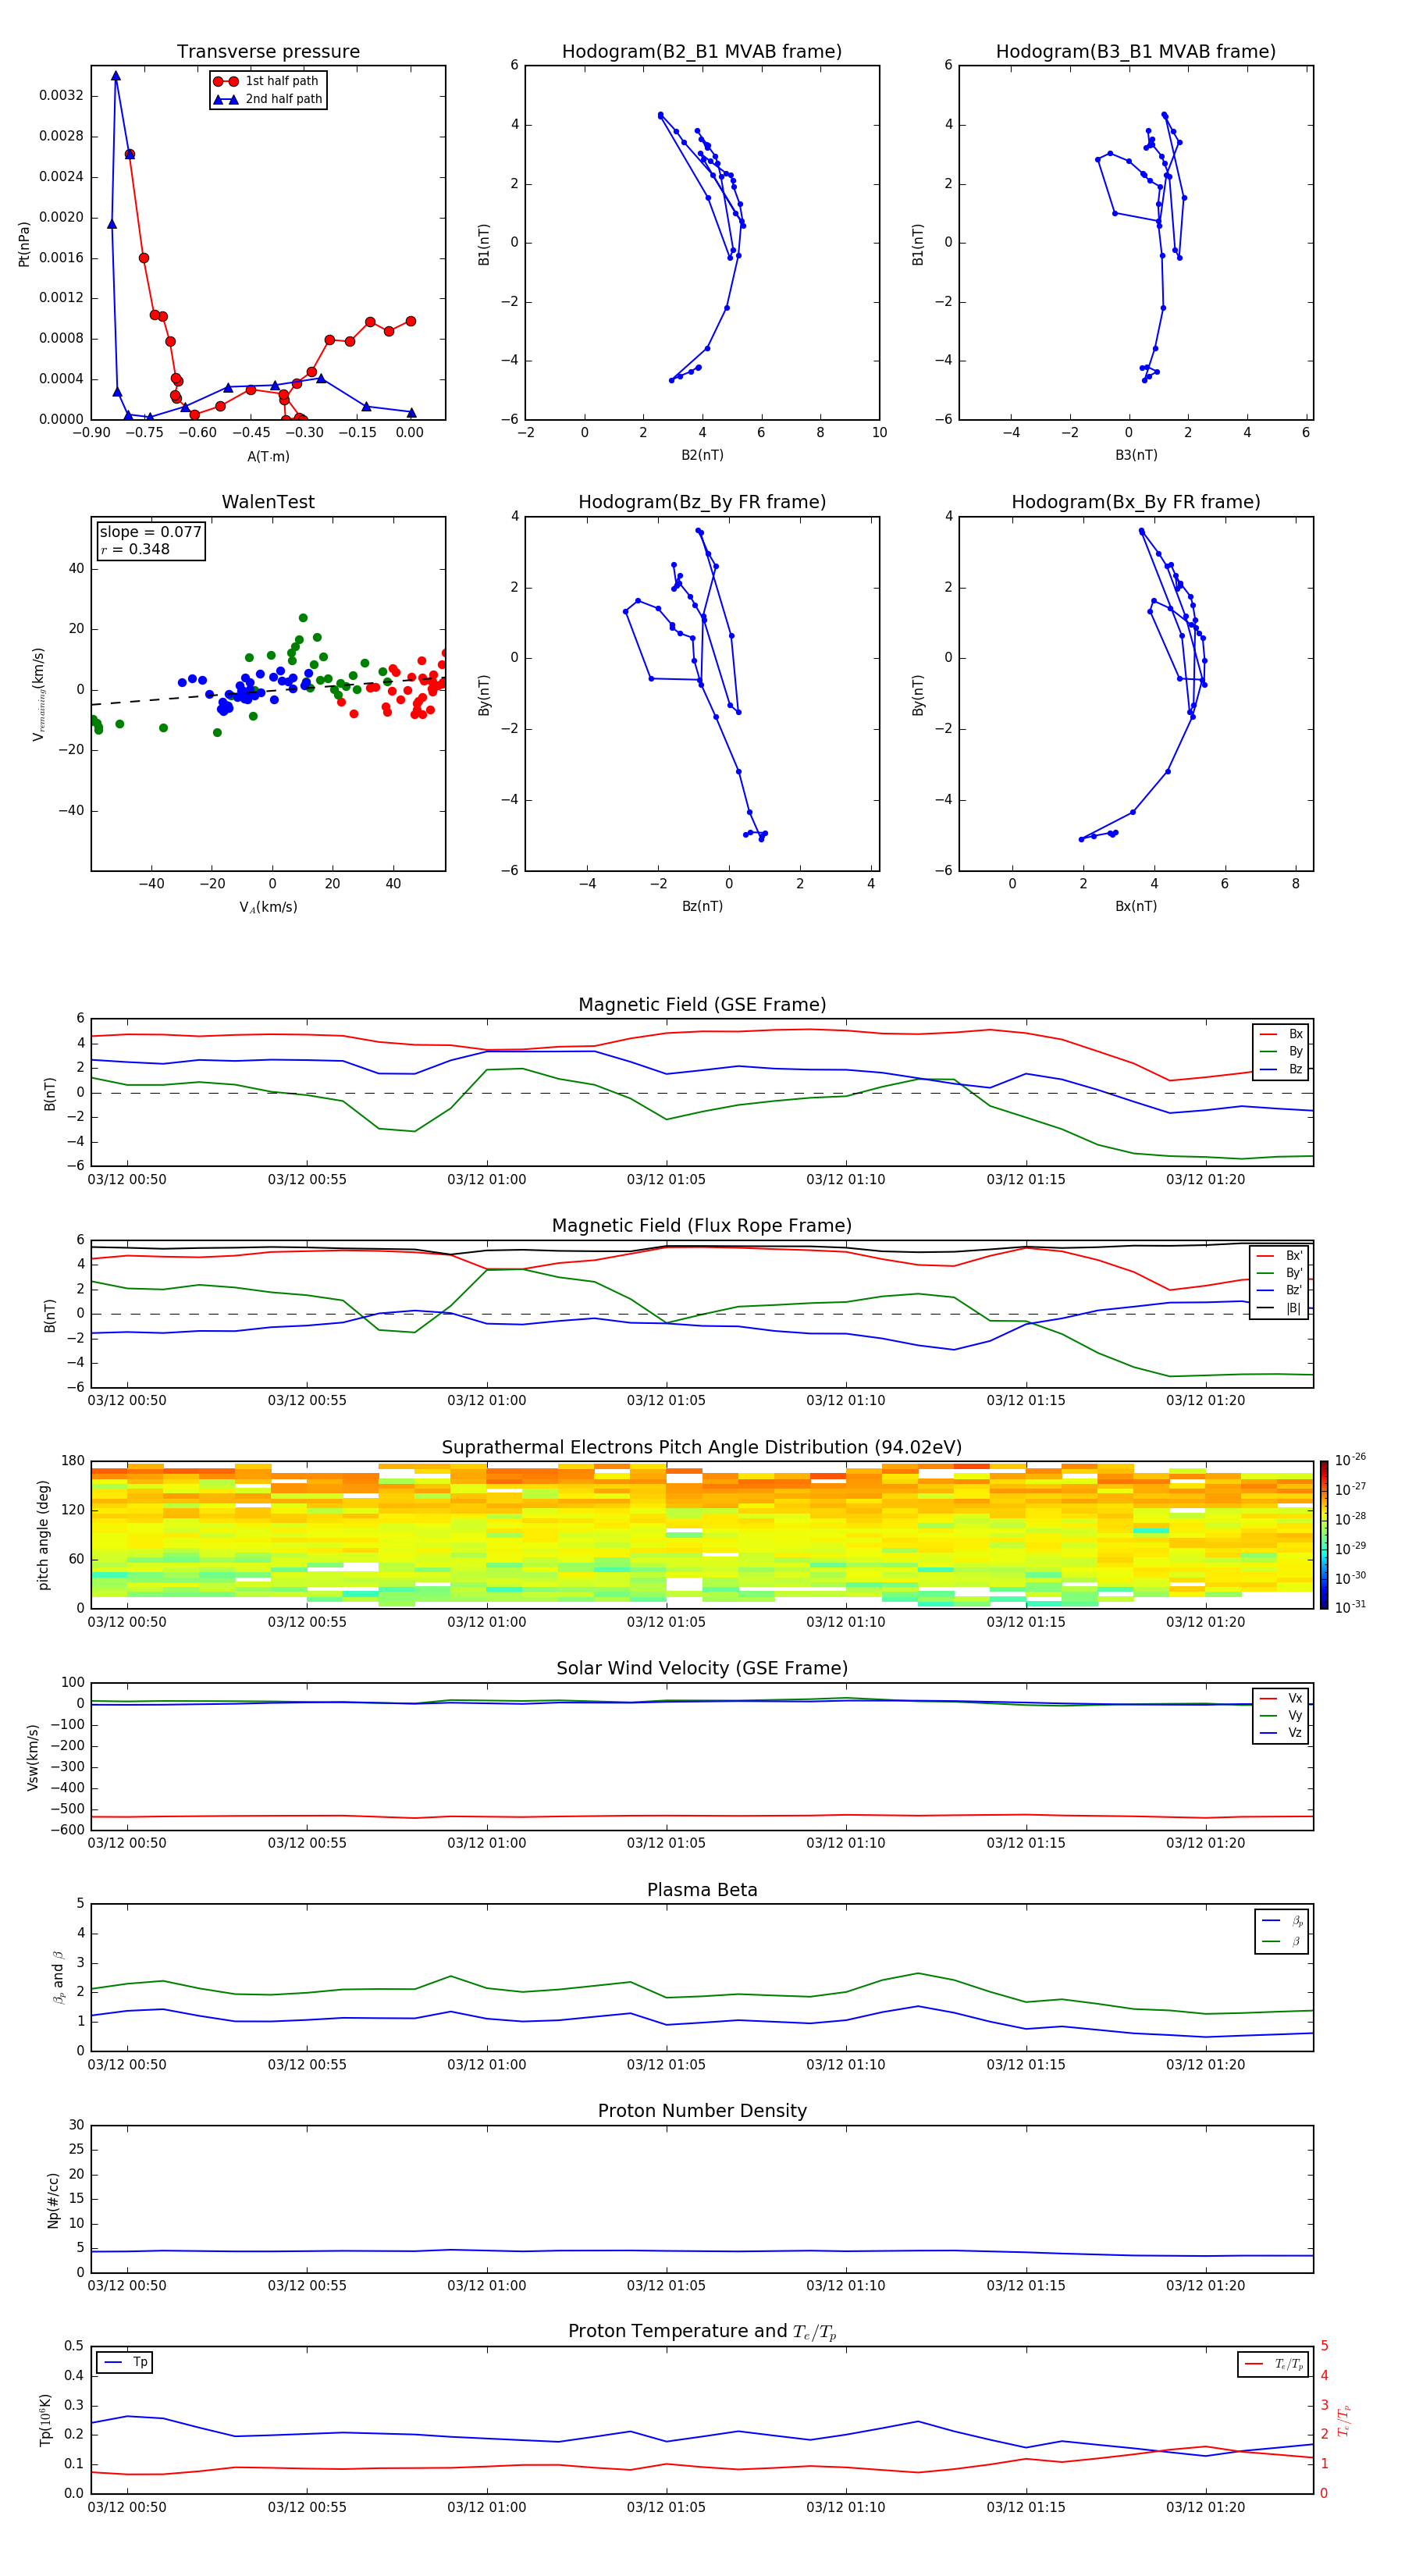The image size is (1405, 2576).
Task: Click the "Magnetic Field (GSE Frame)" title
Action: [702, 1005]
